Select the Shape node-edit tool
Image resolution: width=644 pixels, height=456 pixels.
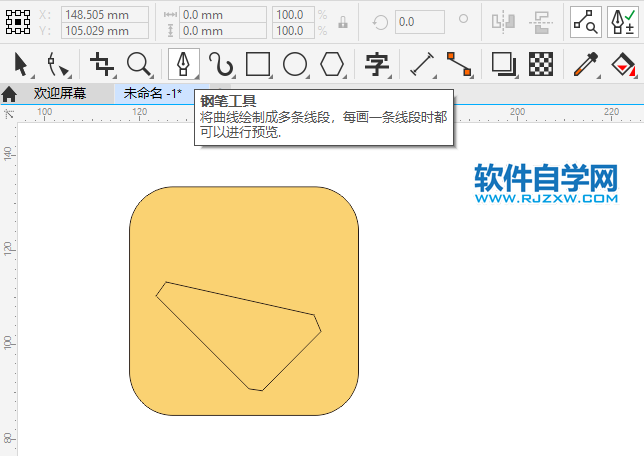59,65
